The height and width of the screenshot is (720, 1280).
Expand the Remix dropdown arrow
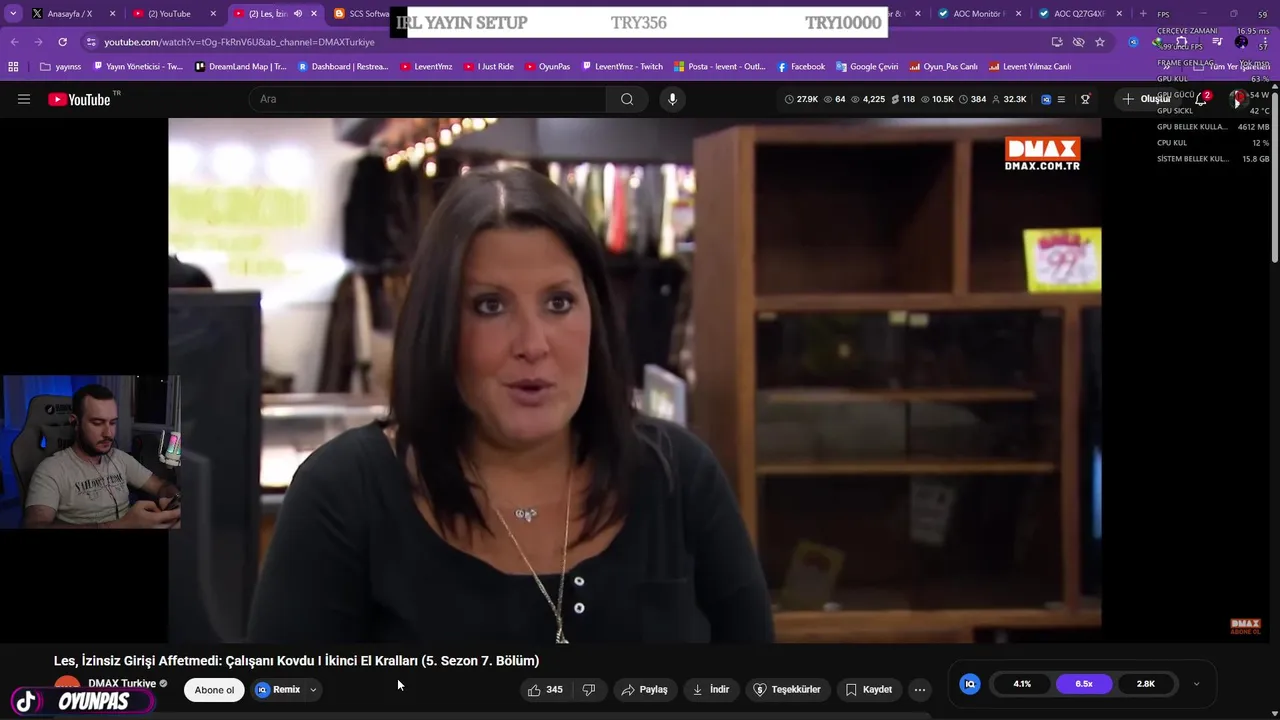coord(313,690)
